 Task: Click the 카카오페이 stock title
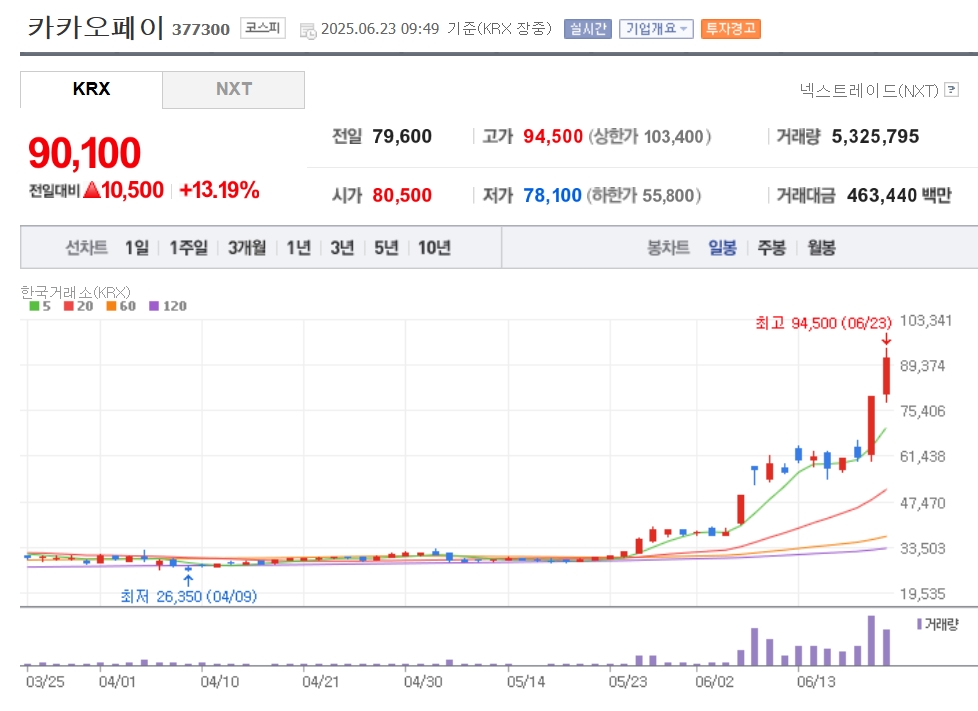[x=95, y=28]
